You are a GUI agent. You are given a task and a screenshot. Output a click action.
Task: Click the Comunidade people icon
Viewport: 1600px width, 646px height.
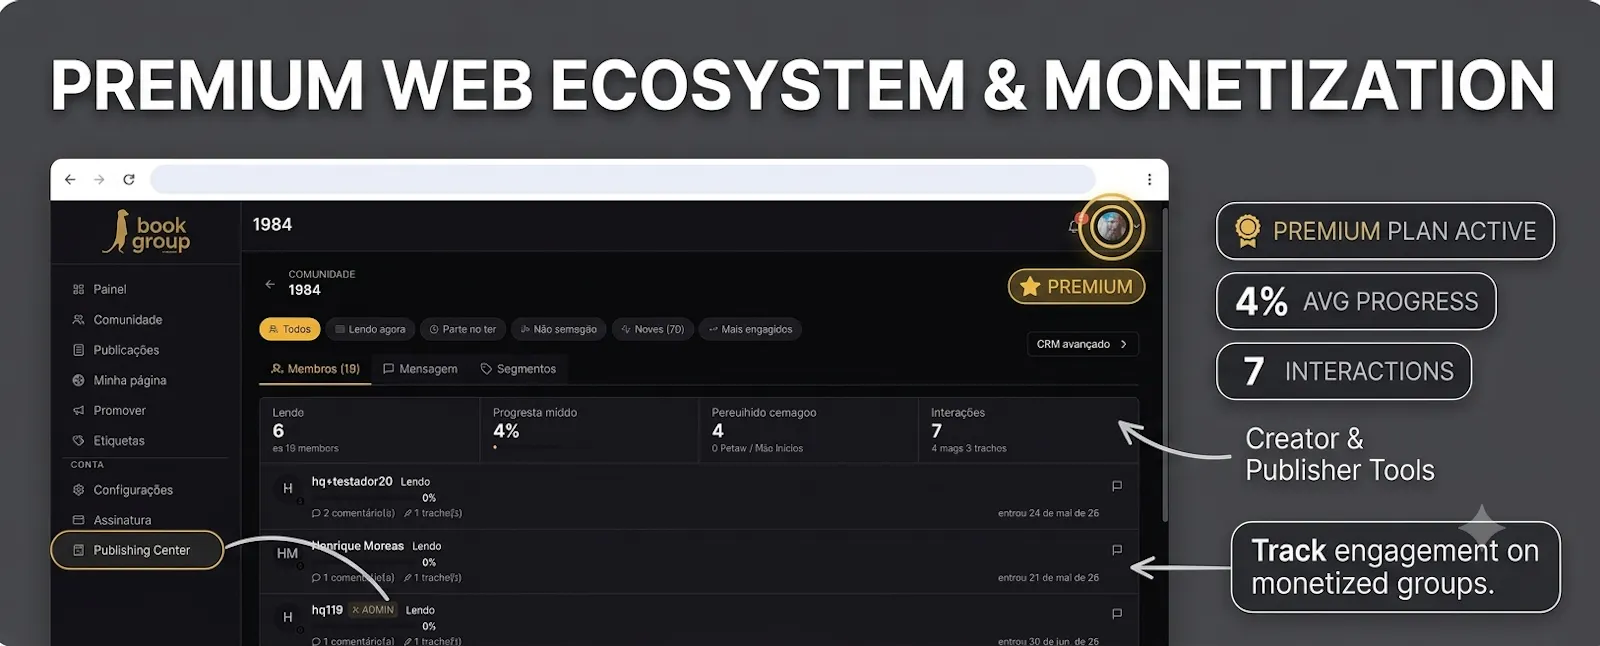coord(79,320)
